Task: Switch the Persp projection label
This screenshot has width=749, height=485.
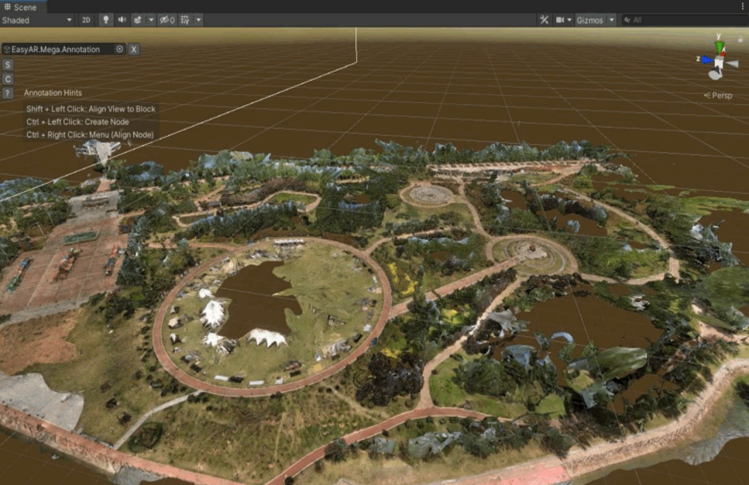Action: 721,95
